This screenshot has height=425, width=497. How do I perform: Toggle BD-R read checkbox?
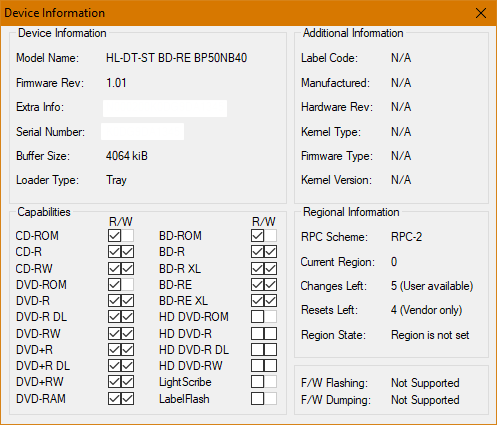tap(257, 252)
